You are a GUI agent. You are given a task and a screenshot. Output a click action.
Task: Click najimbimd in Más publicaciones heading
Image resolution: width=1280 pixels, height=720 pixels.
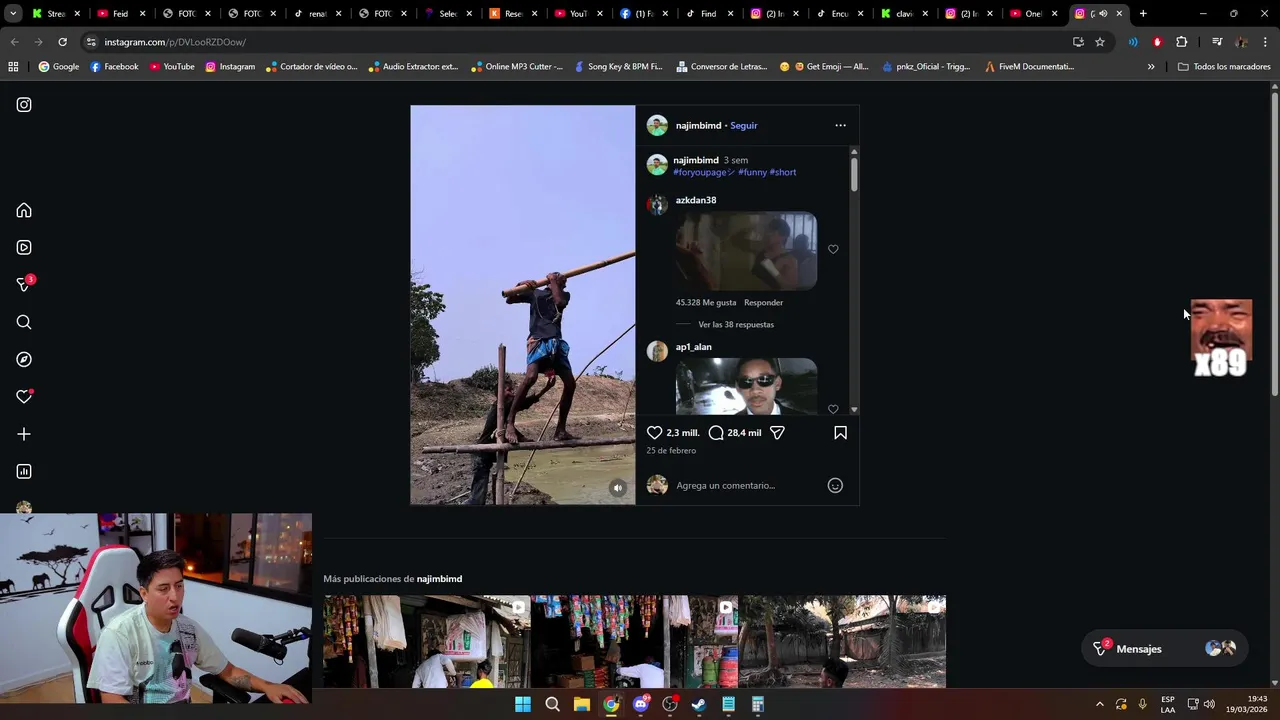(439, 579)
